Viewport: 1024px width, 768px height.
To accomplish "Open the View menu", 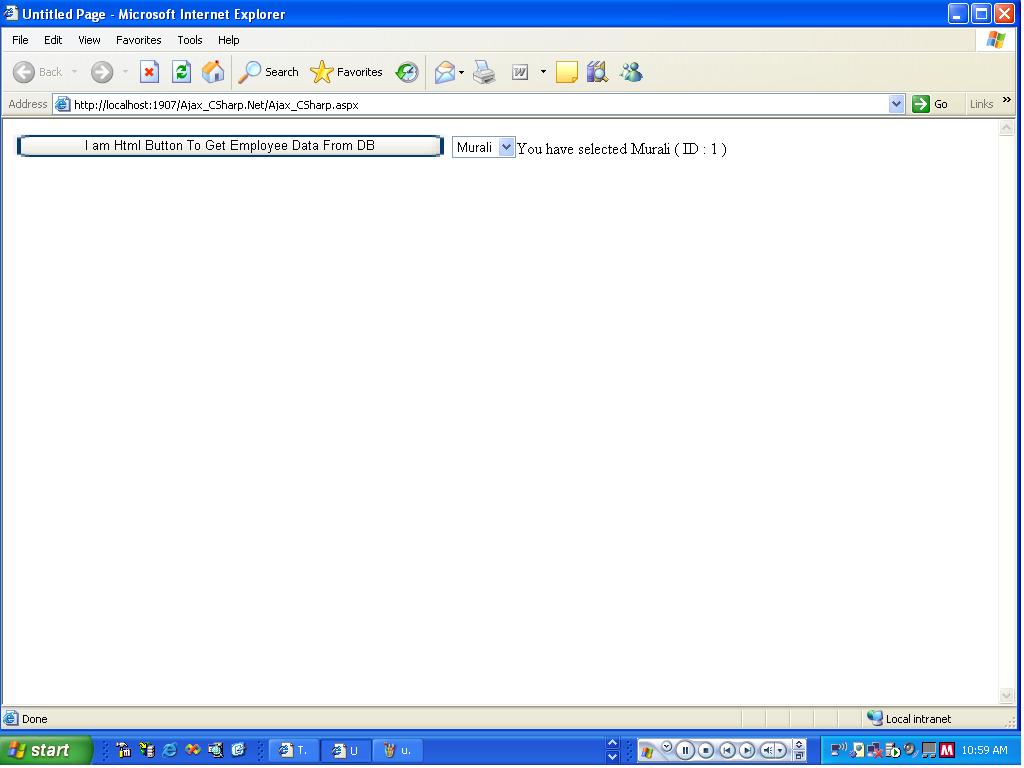I will [x=89, y=40].
